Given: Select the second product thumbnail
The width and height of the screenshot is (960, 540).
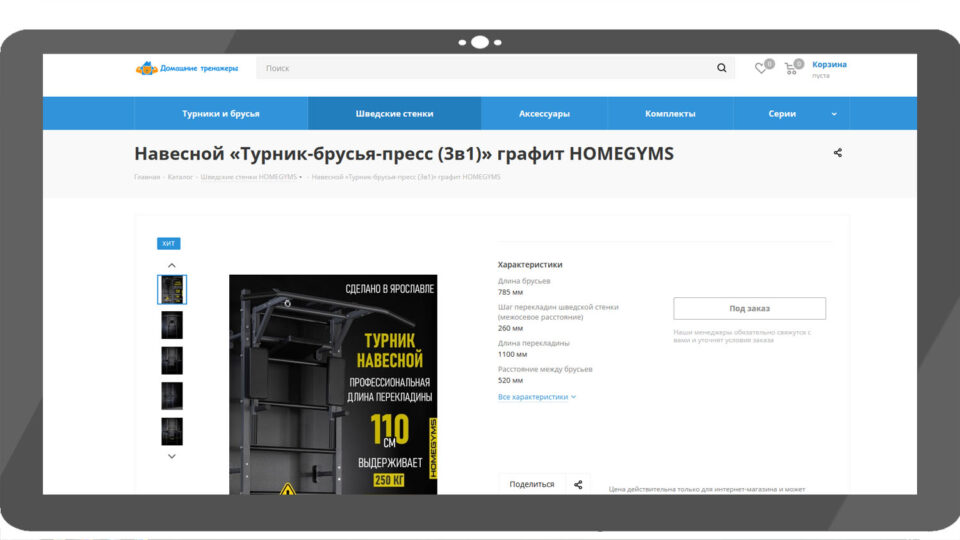Looking at the screenshot, I should [172, 325].
